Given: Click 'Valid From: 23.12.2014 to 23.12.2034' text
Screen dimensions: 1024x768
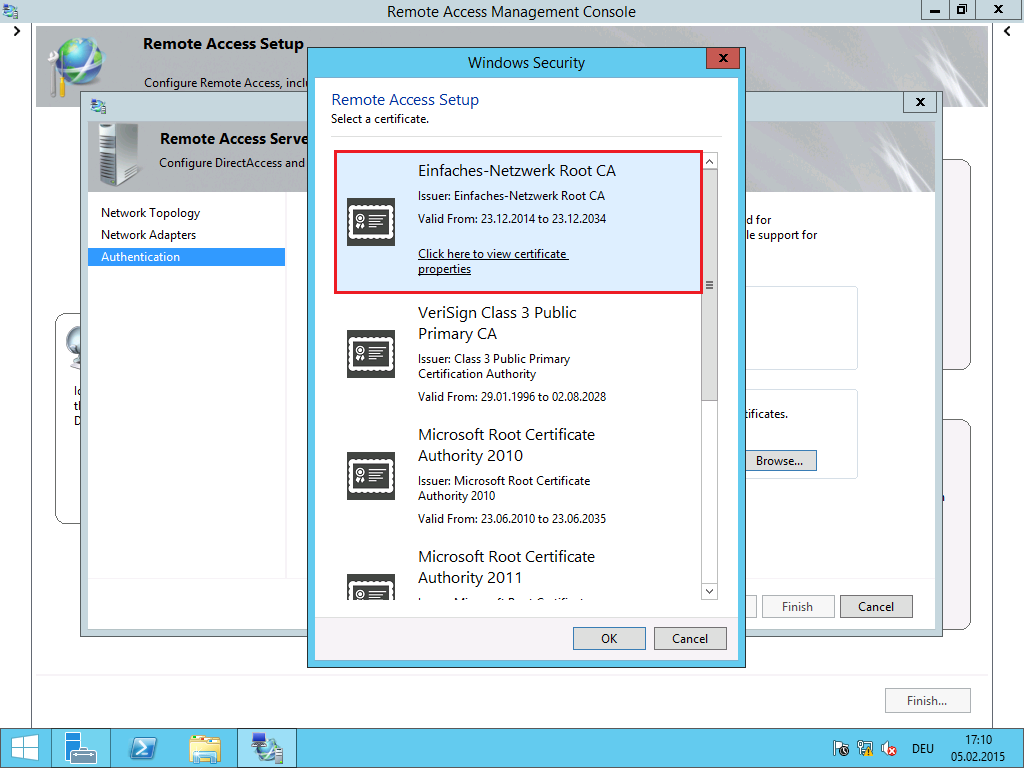Looking at the screenshot, I should (512, 219).
